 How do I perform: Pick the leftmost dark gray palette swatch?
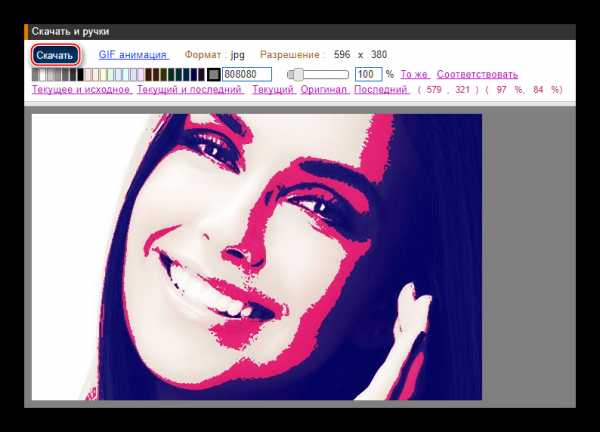[36, 74]
